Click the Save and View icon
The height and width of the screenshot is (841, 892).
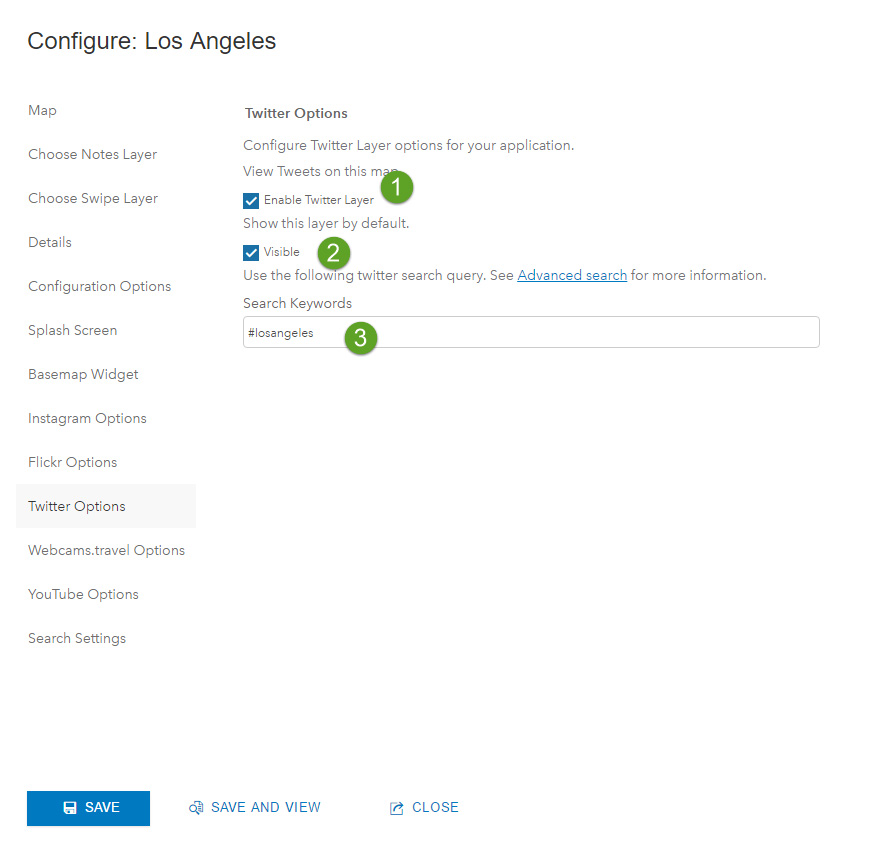[196, 808]
